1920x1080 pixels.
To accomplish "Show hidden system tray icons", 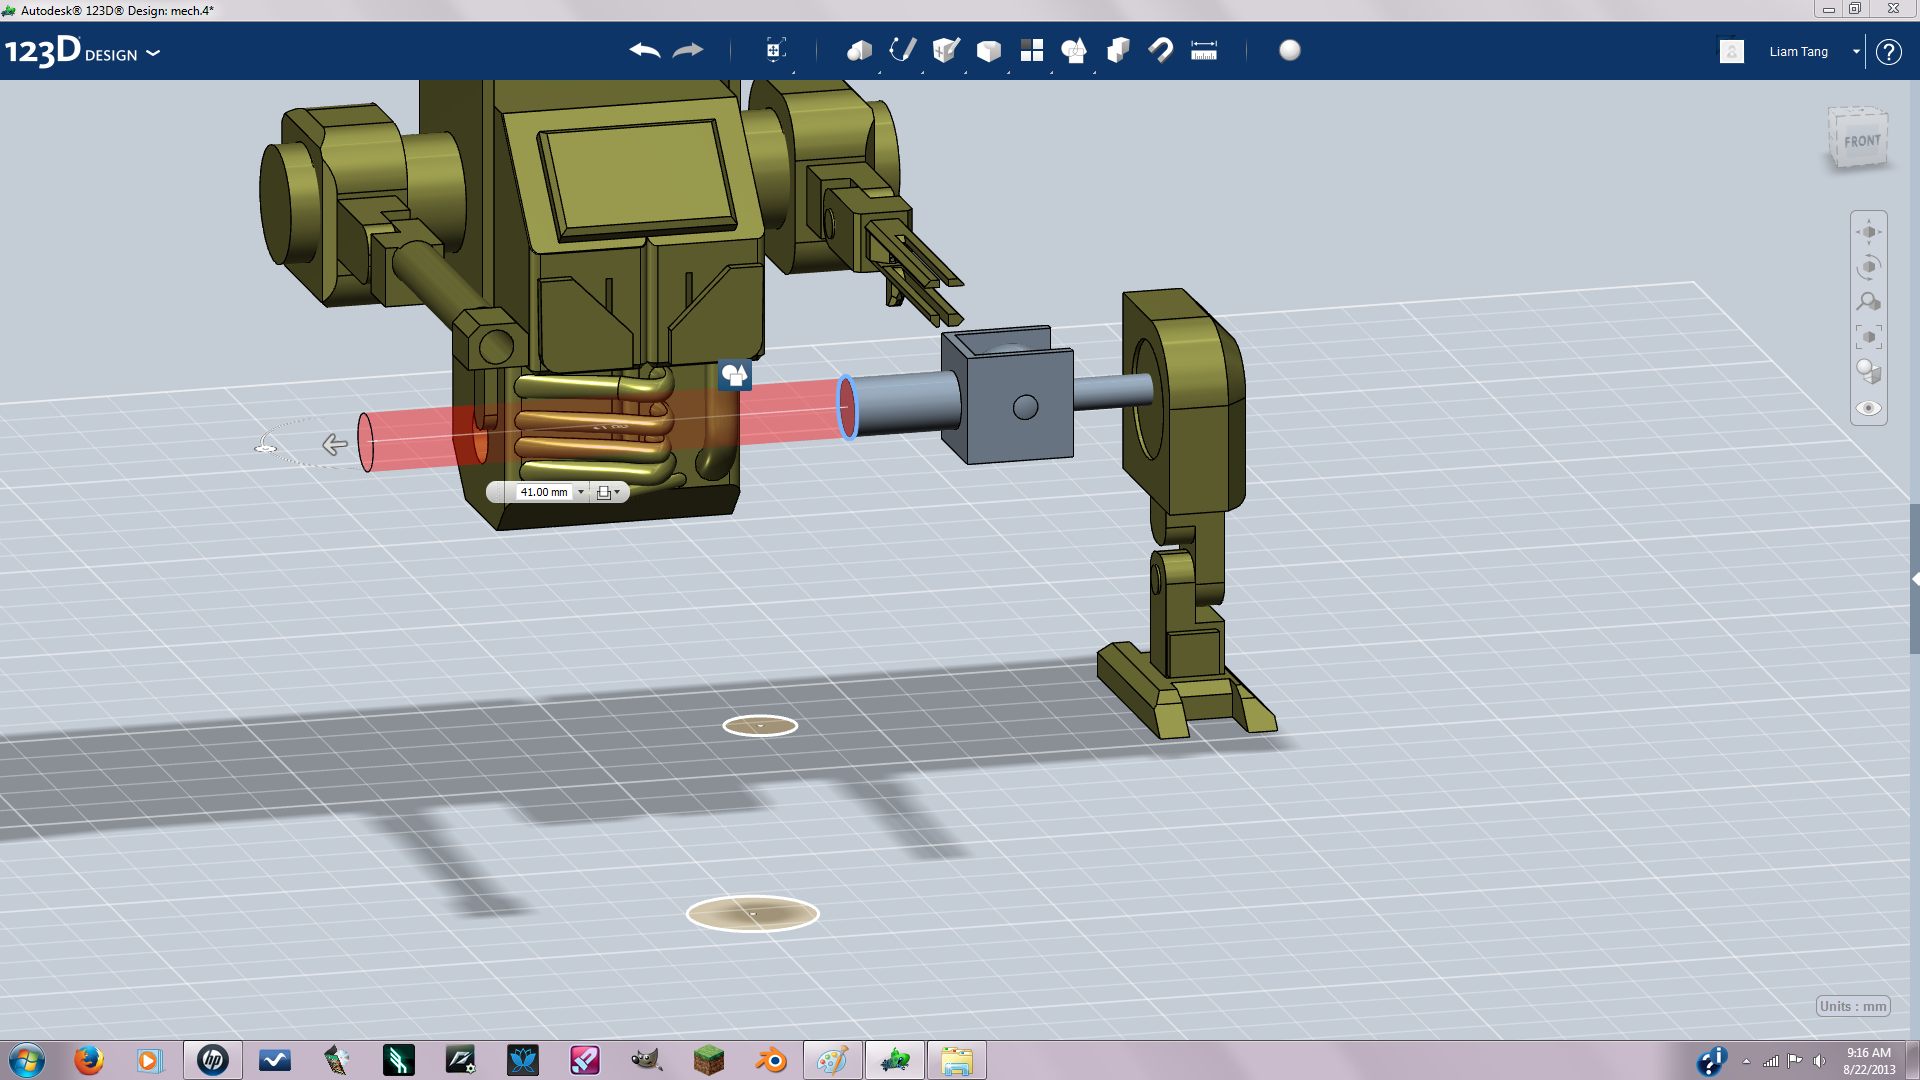I will (1746, 1061).
